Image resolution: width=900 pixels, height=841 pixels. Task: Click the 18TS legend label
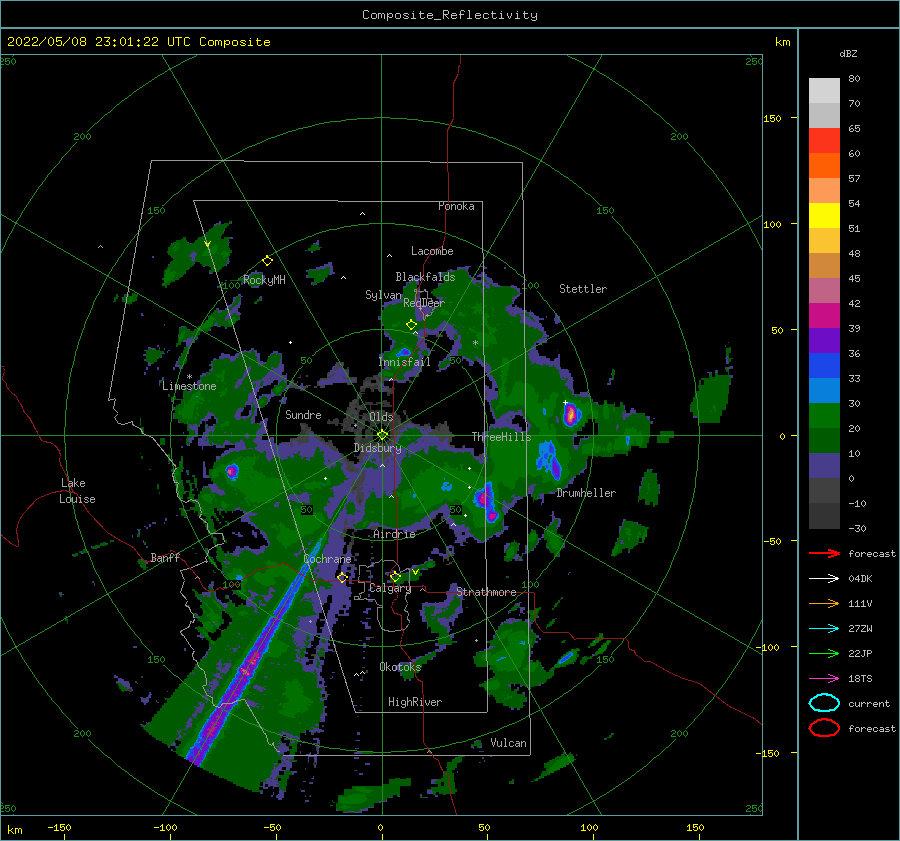pyautogui.click(x=860, y=679)
